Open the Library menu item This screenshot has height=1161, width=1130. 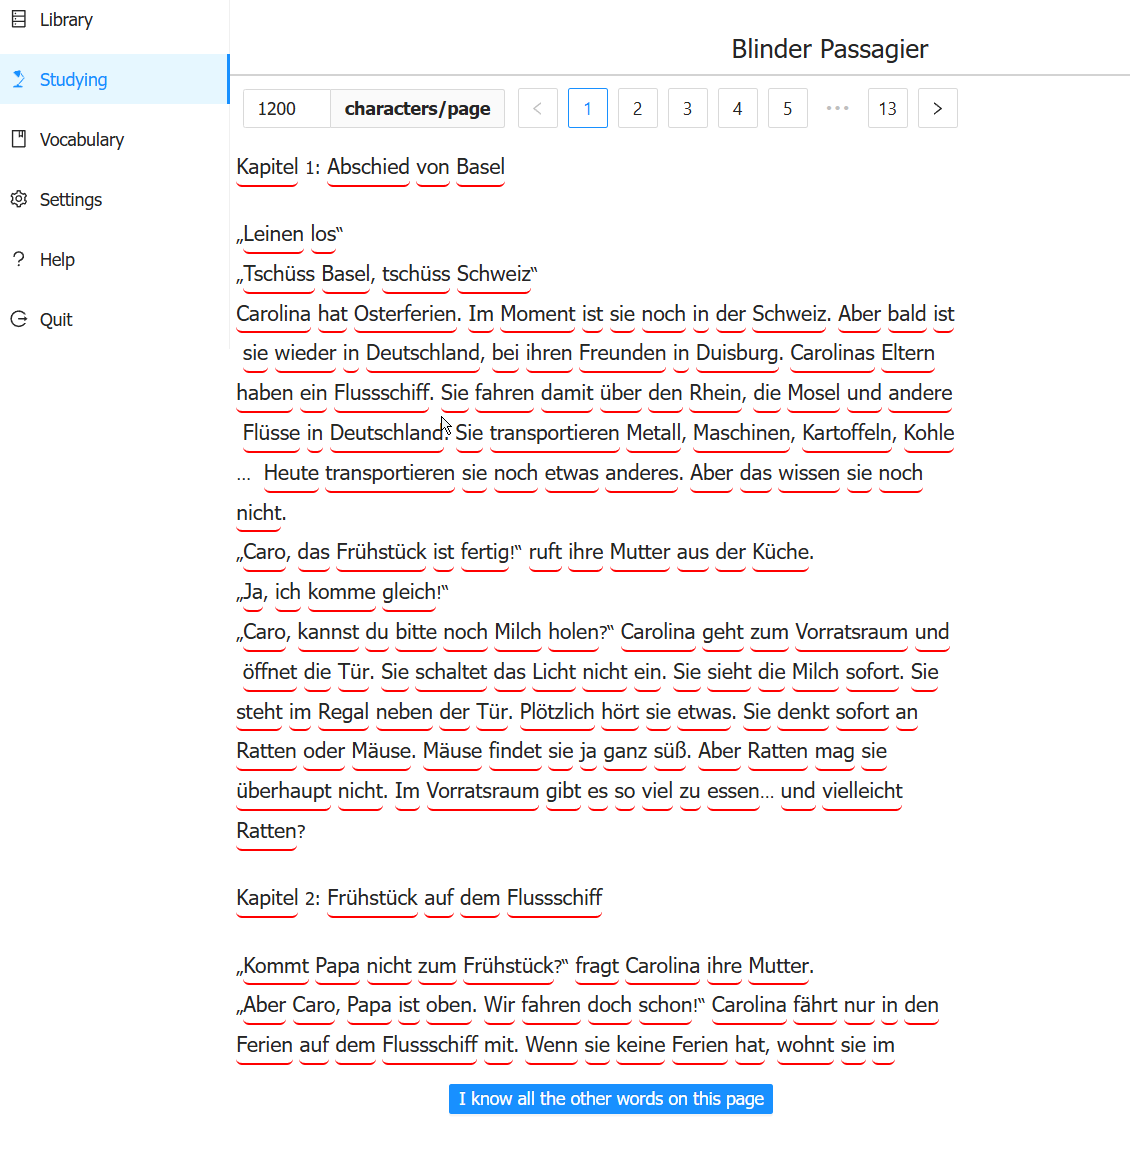115,20
